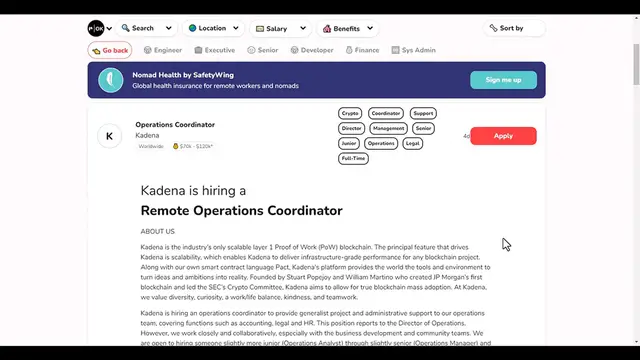Select the Developer category tab

pos(312,50)
